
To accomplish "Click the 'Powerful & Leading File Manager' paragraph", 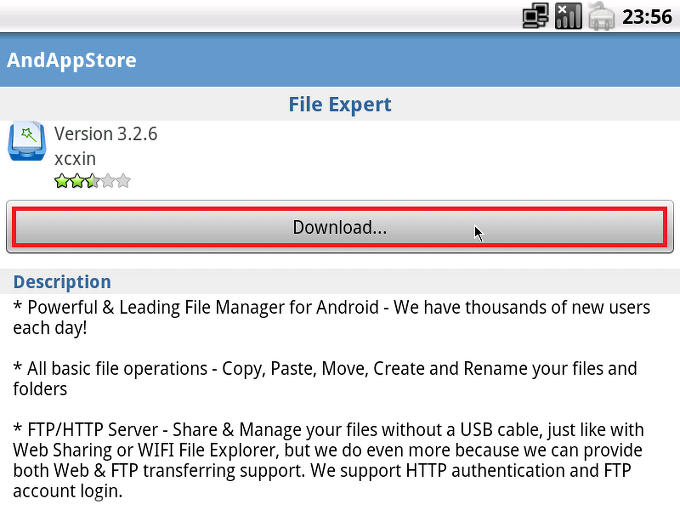I will point(331,317).
